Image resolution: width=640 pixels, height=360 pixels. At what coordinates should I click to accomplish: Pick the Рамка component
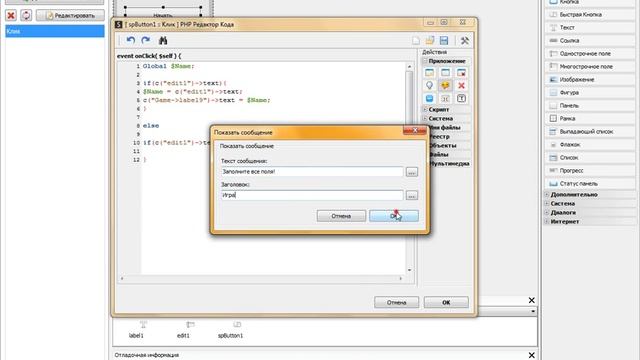click(x=590, y=118)
